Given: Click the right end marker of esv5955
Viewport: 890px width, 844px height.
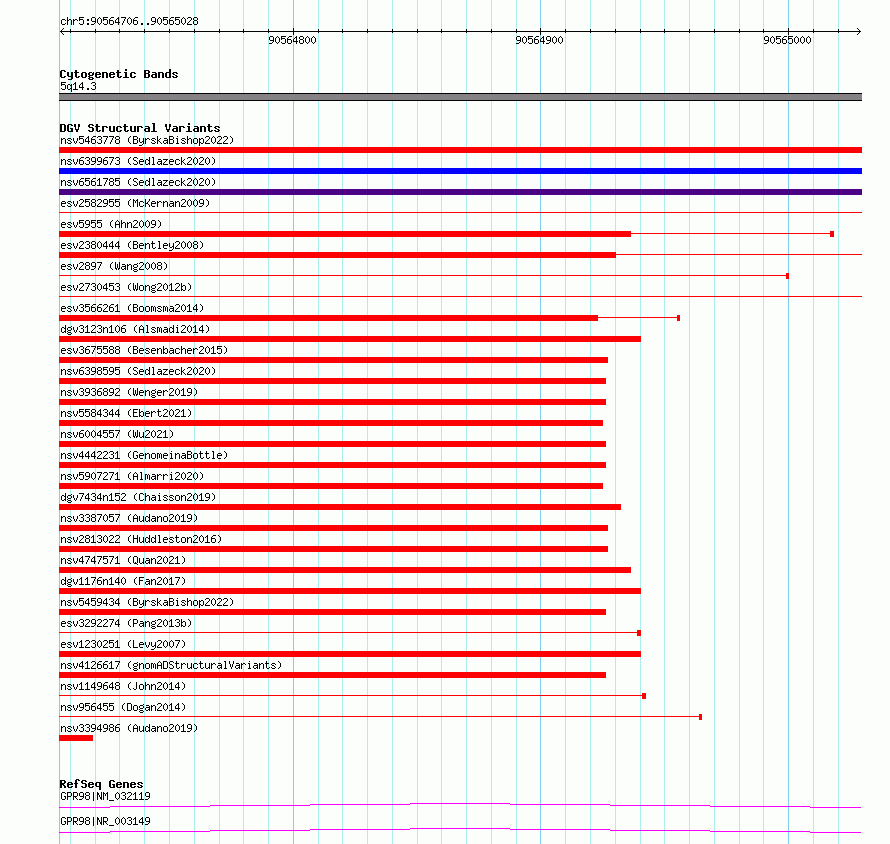Looking at the screenshot, I should click(832, 234).
